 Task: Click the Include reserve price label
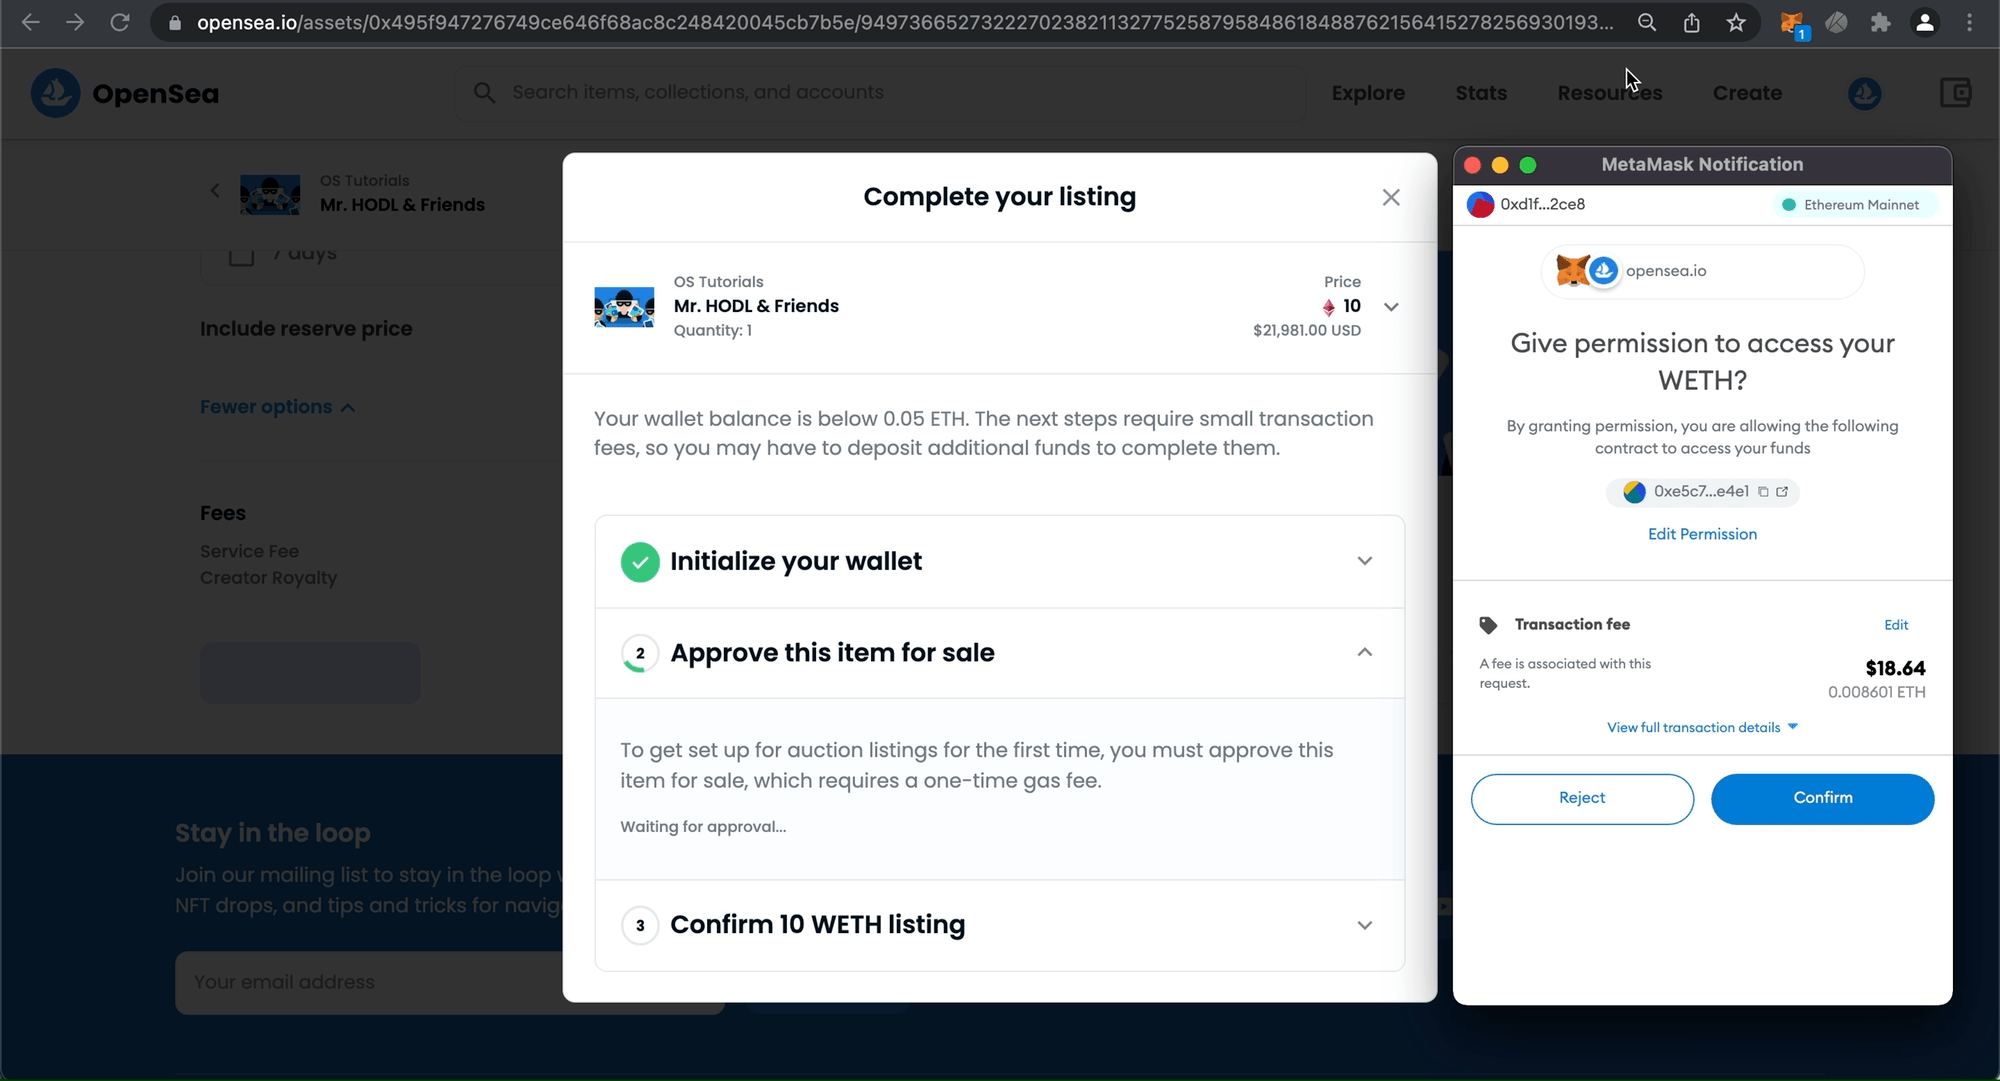click(306, 329)
